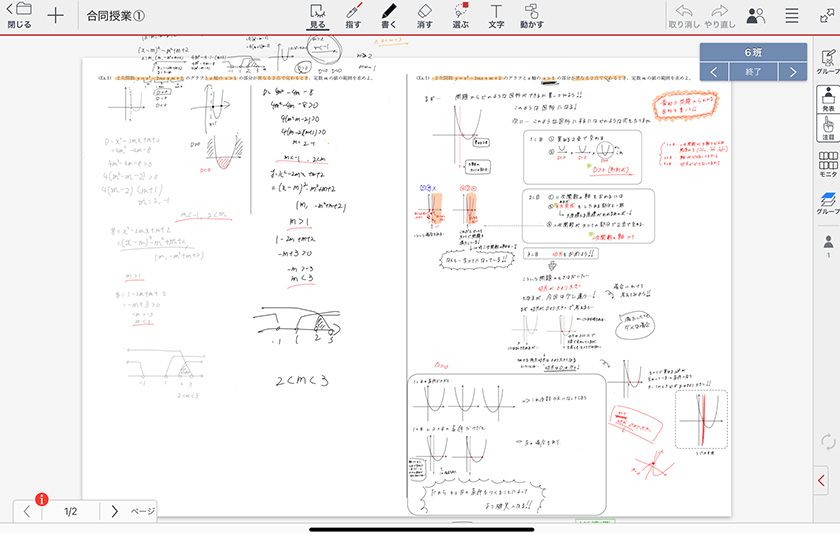
Task: Select the 動かす move tool
Action: pos(532,16)
